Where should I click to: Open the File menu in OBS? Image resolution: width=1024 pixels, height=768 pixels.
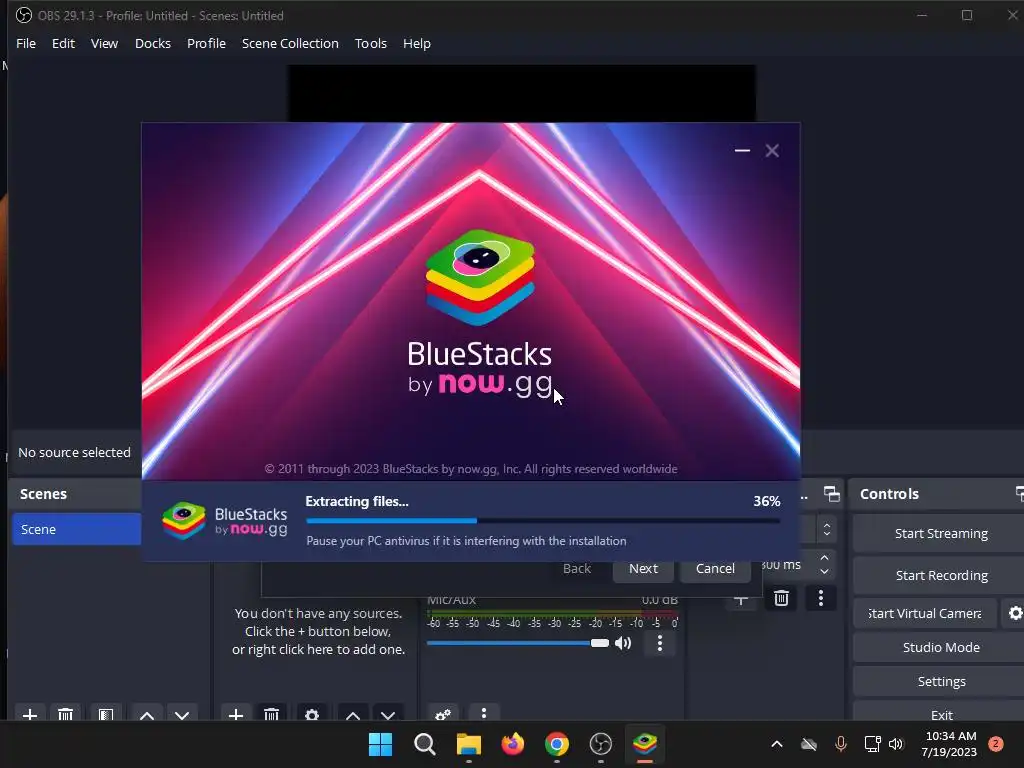26,43
